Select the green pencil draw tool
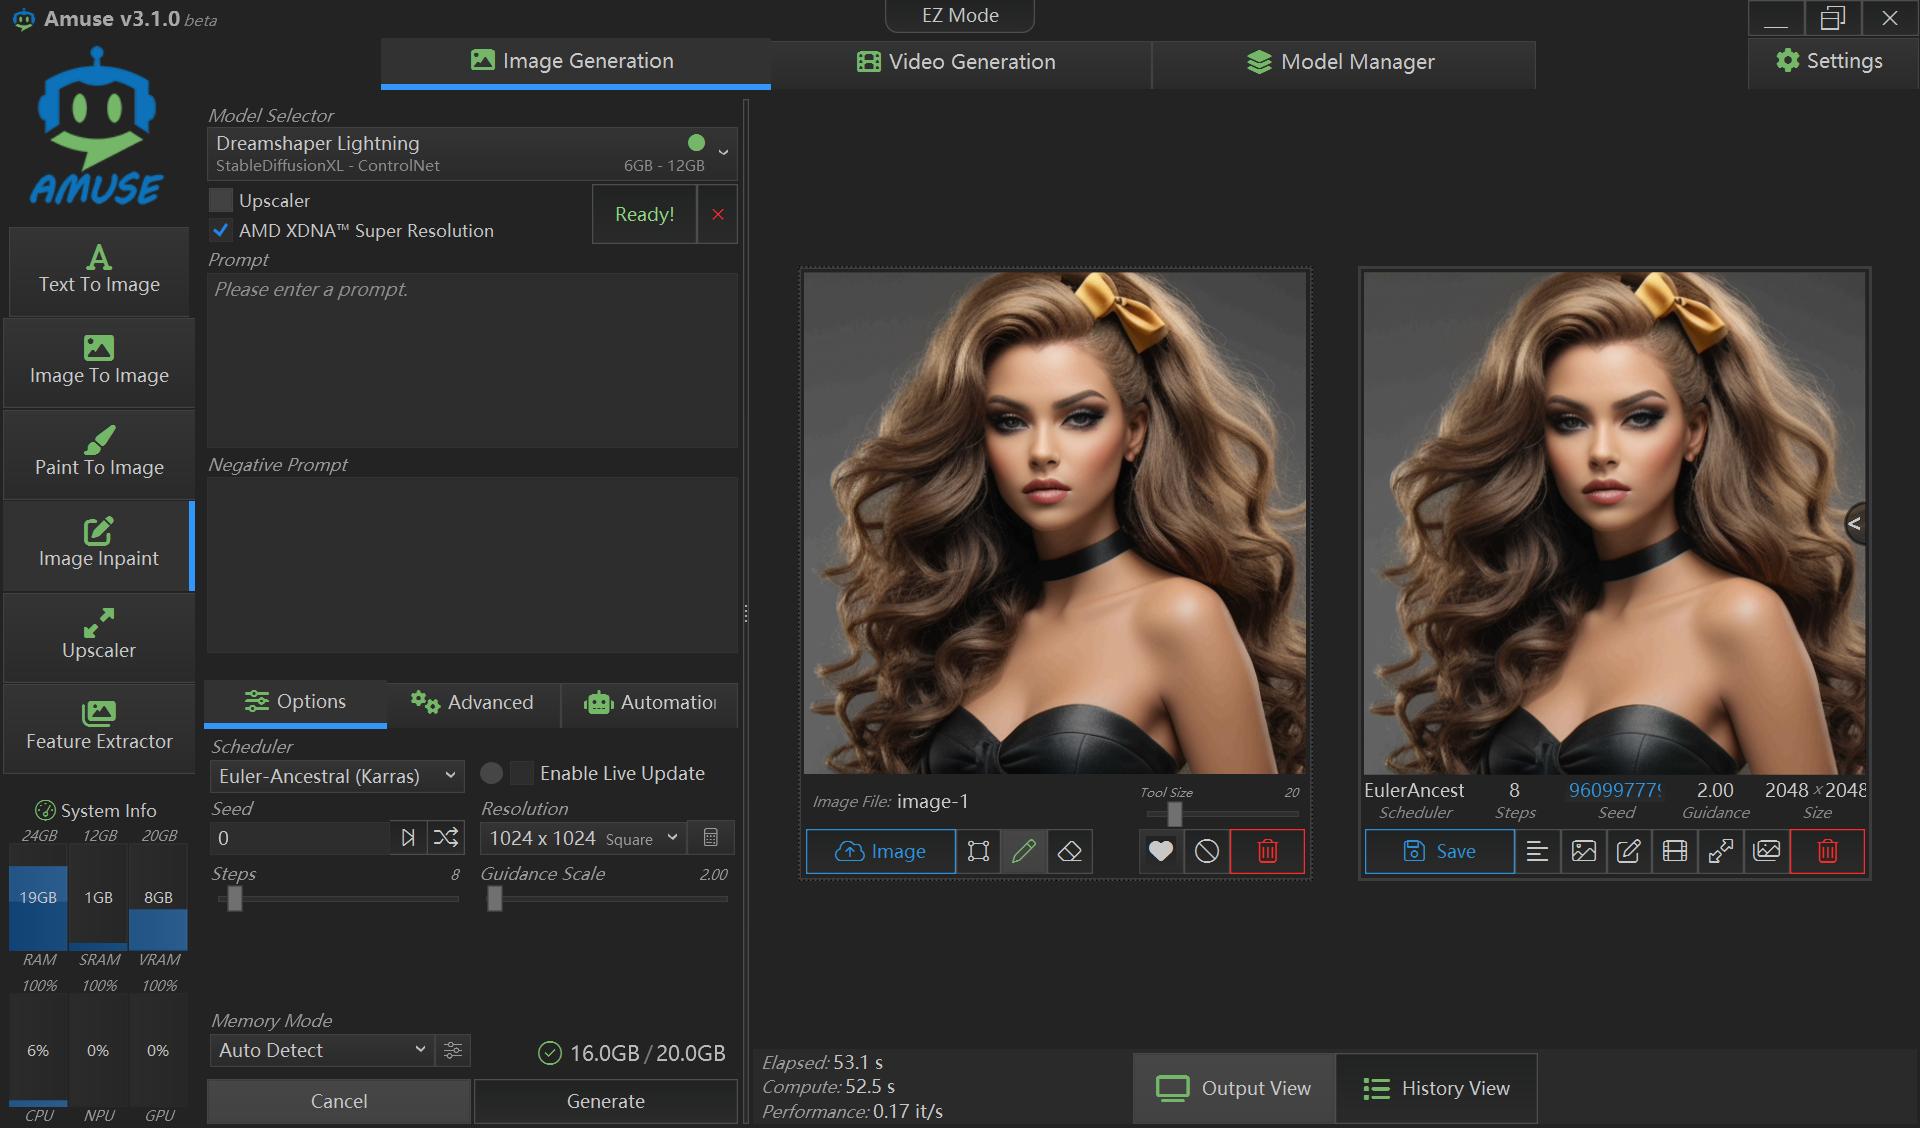The image size is (1920, 1128). [1023, 851]
